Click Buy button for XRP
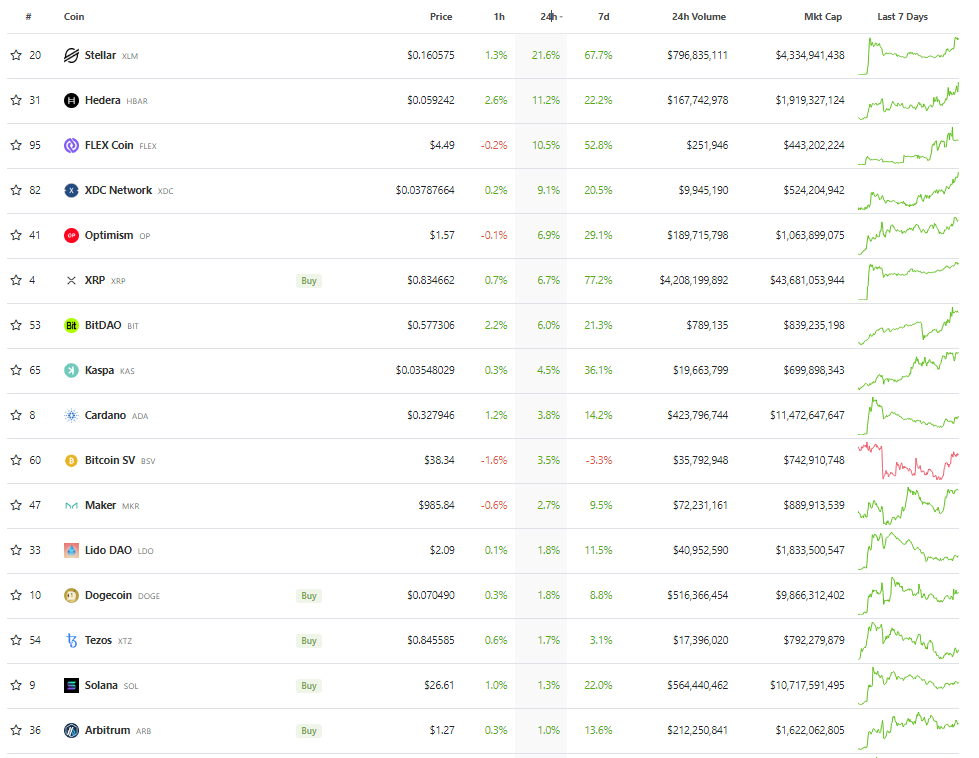Screen dimensions: 979x758 coord(309,280)
